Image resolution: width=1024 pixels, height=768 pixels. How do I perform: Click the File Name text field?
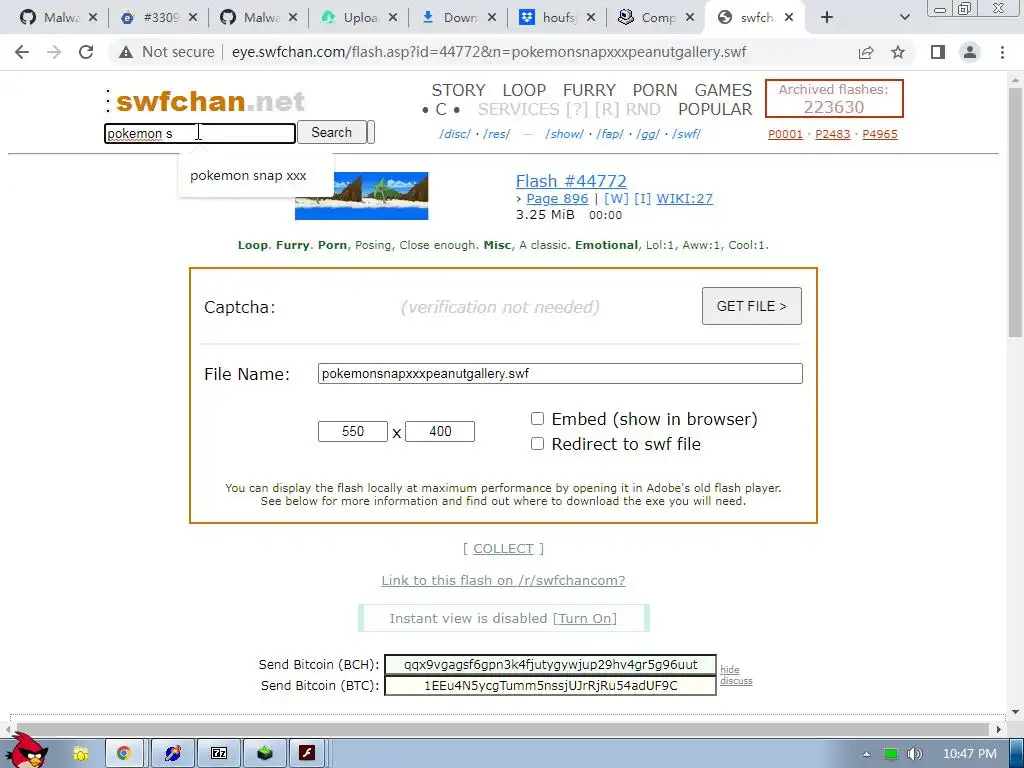coord(560,374)
